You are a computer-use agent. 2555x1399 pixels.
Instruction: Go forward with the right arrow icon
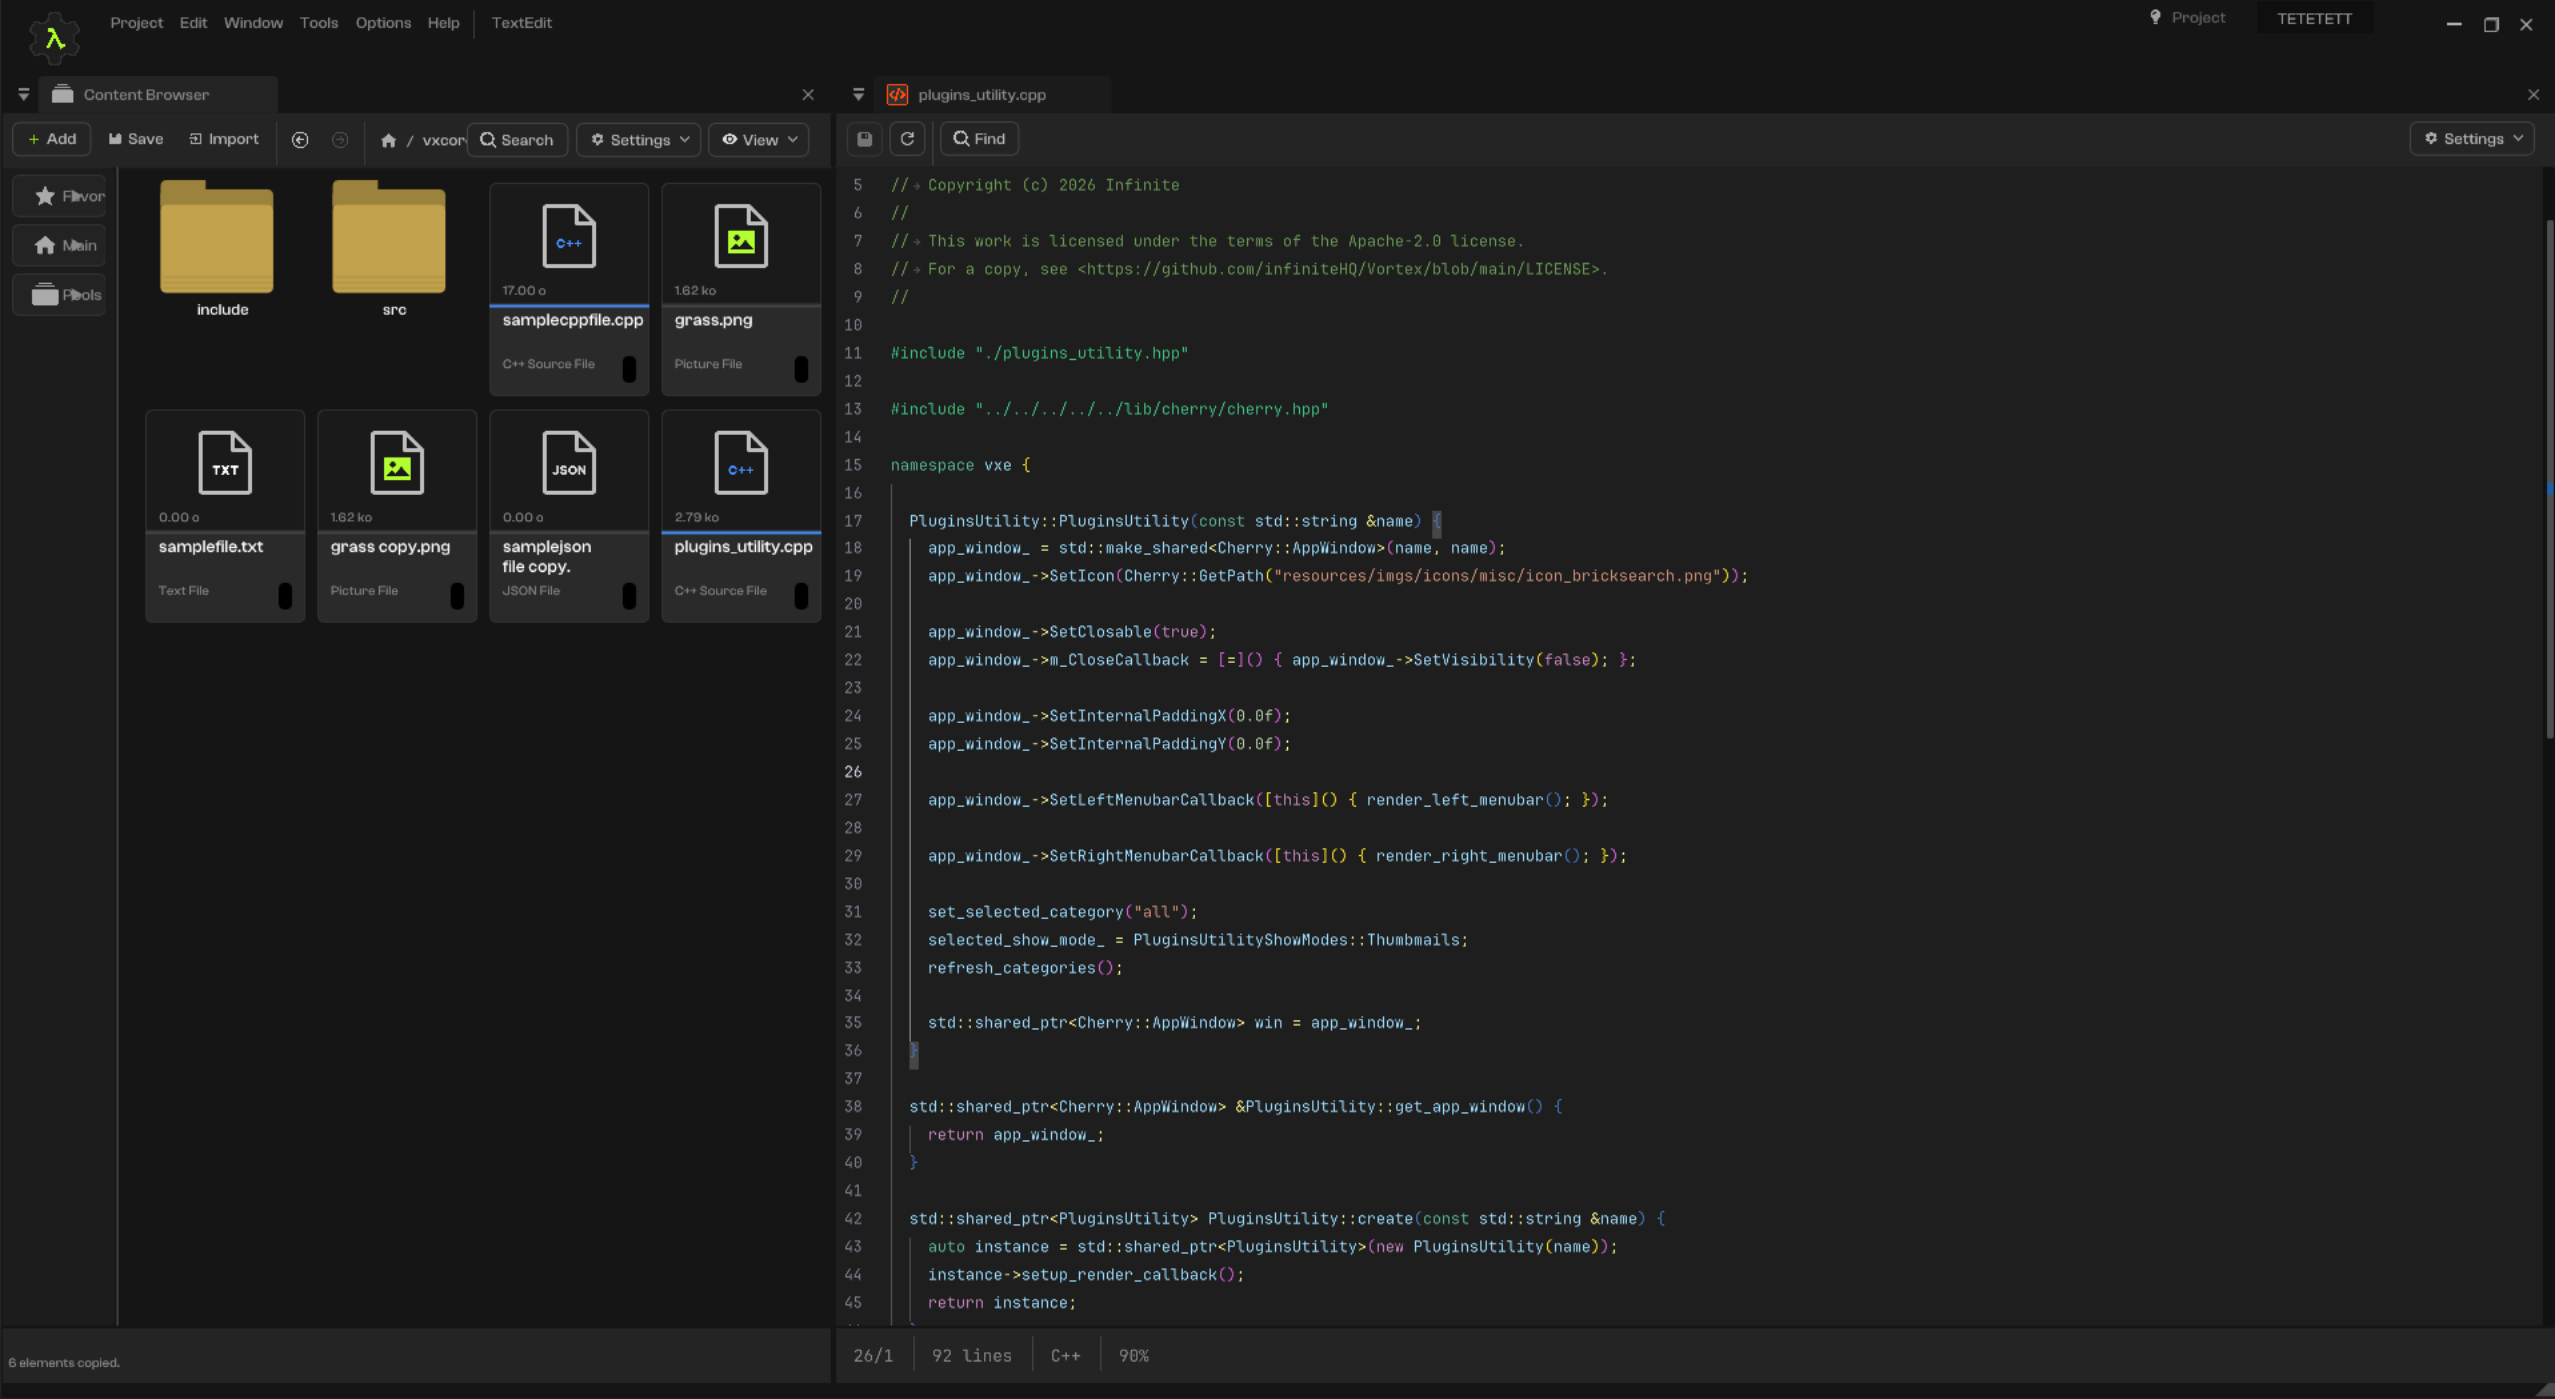click(340, 140)
